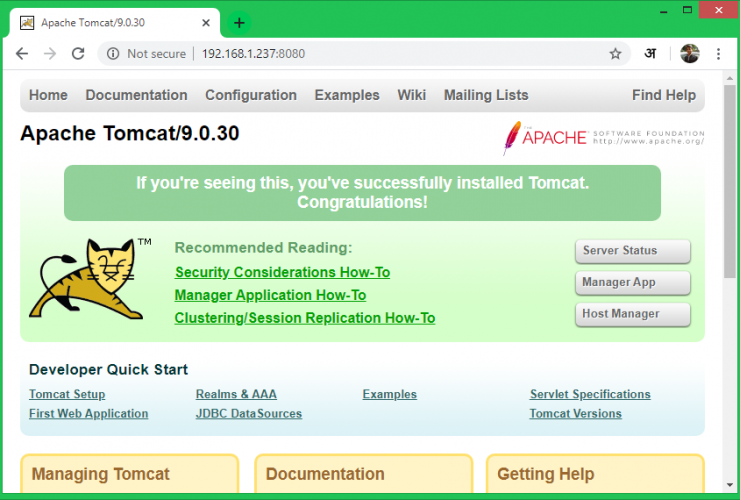
Task: Reload the page with refresh icon
Action: tap(78, 54)
